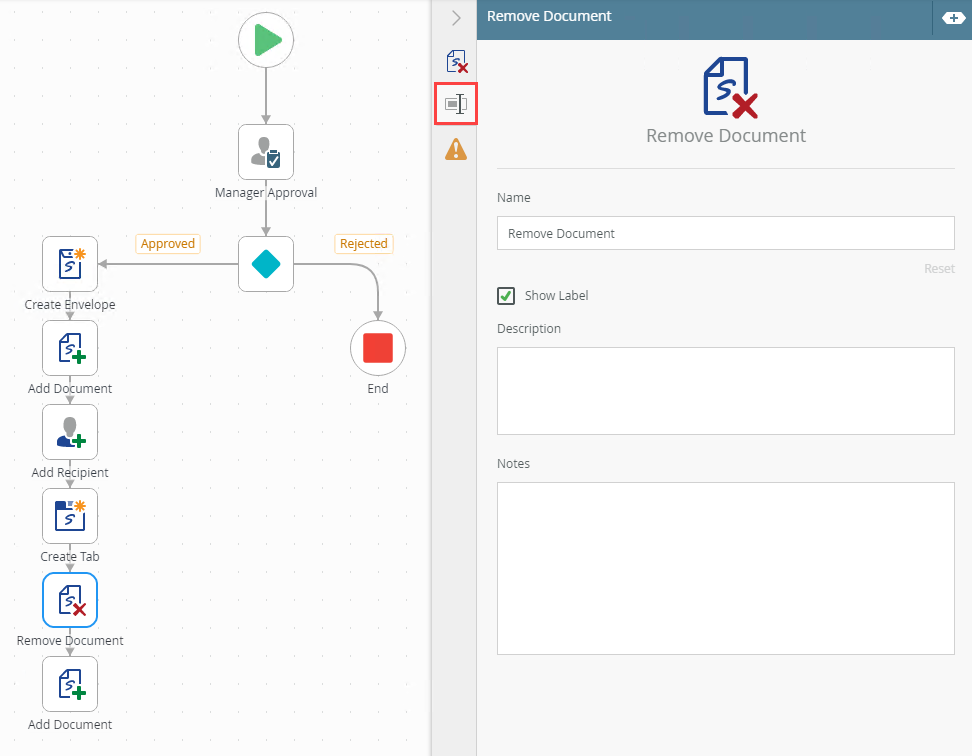Select first Add Document step below Create Envelope

tap(70, 348)
